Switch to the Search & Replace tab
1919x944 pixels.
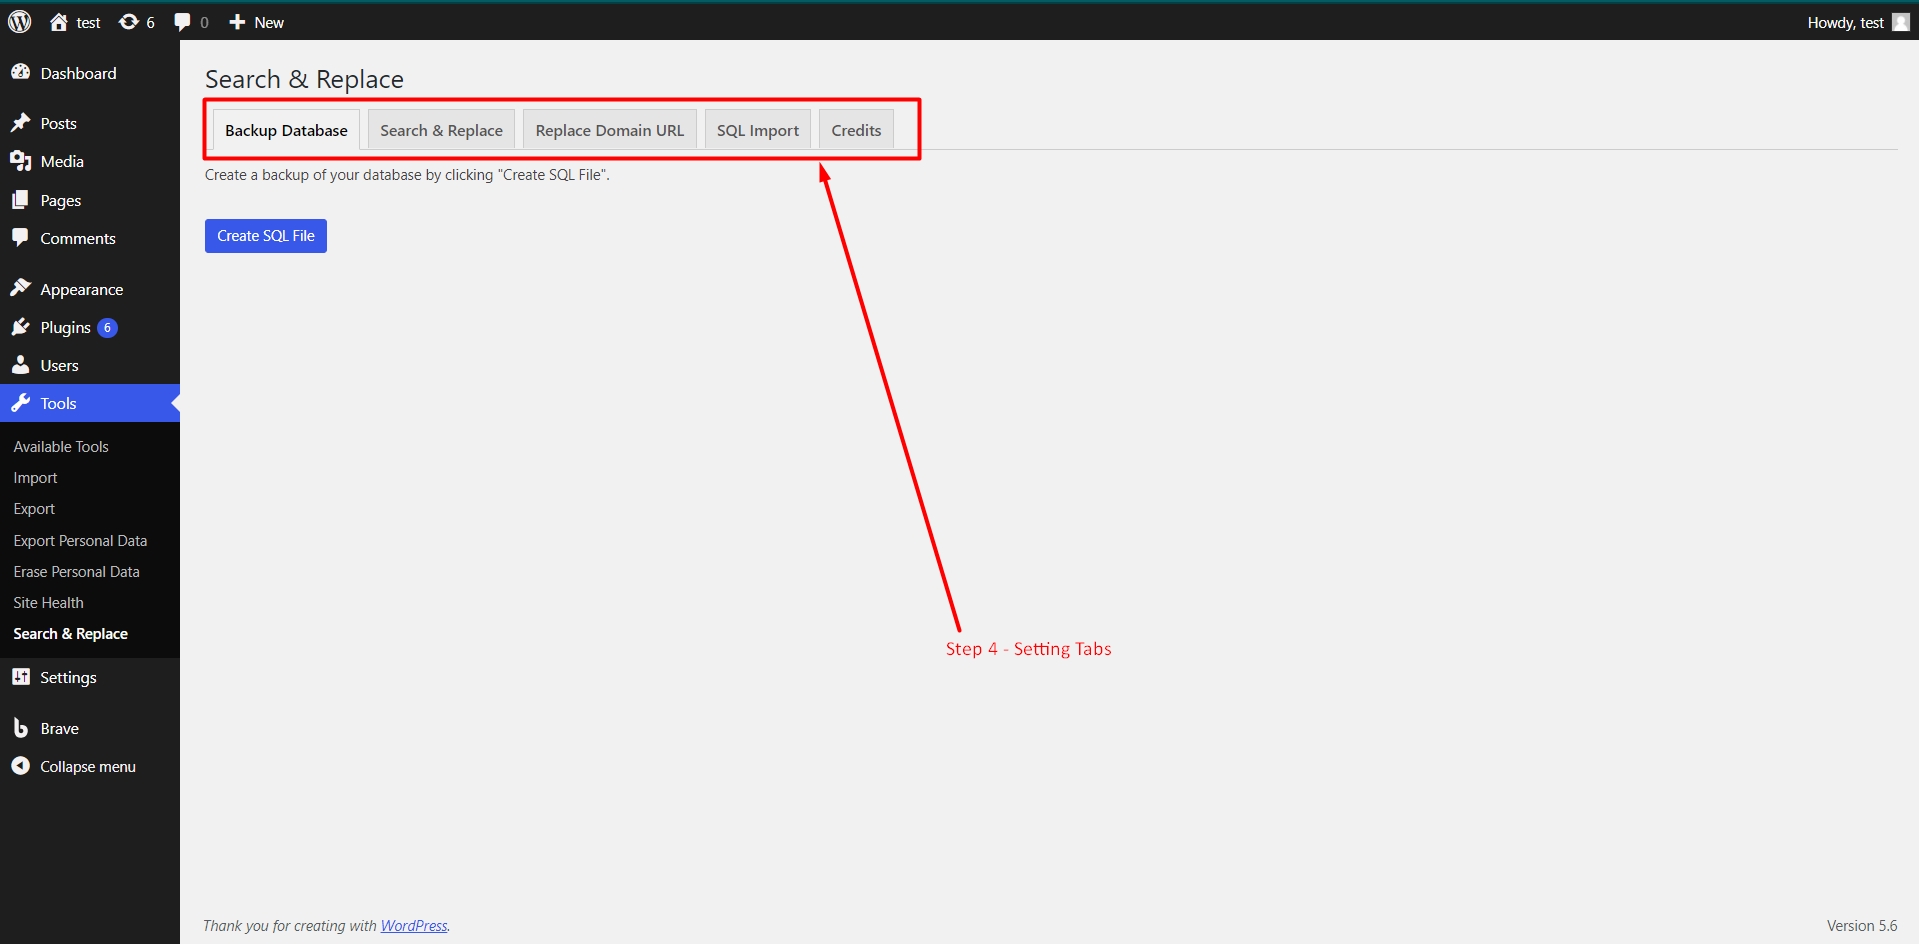point(441,130)
